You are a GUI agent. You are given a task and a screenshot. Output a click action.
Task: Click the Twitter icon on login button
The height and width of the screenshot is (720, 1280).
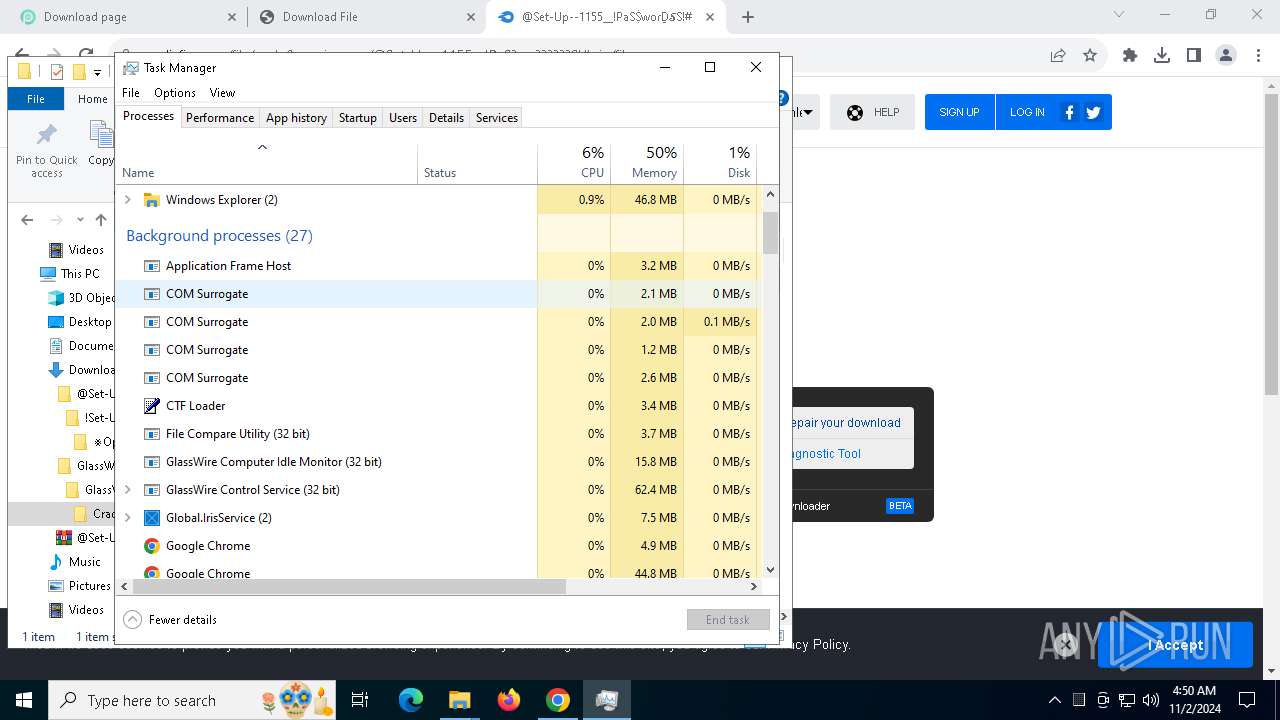click(x=1093, y=112)
